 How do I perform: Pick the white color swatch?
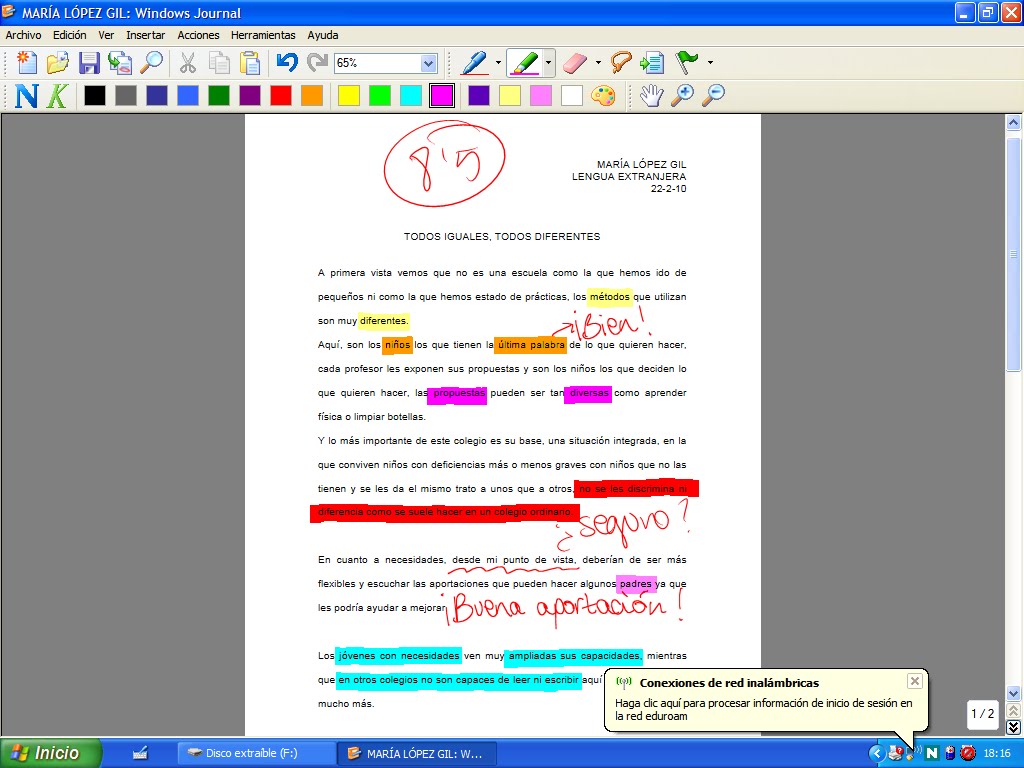tap(571, 95)
